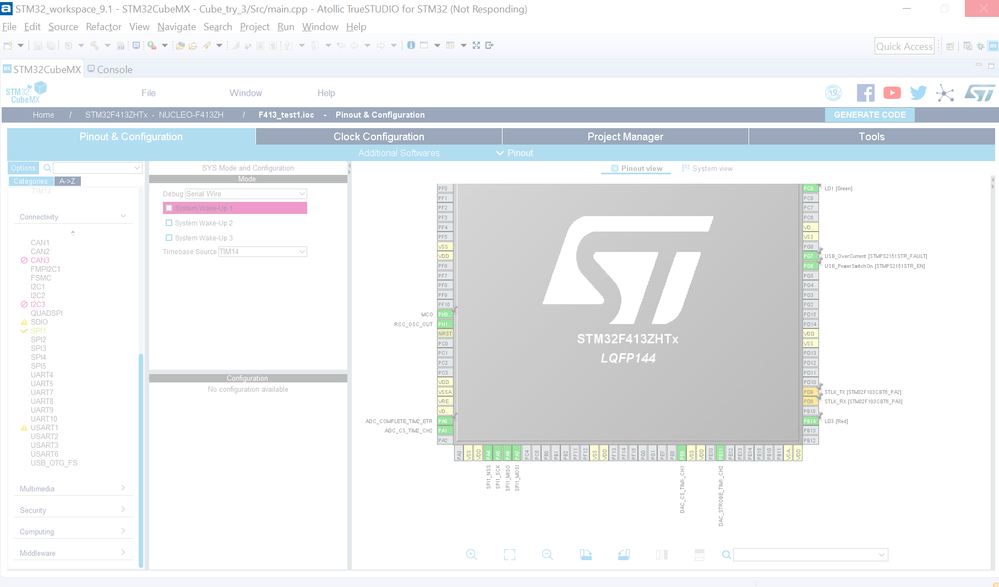
Task: Click the green PA0 pin on the chip
Action: 444,421
